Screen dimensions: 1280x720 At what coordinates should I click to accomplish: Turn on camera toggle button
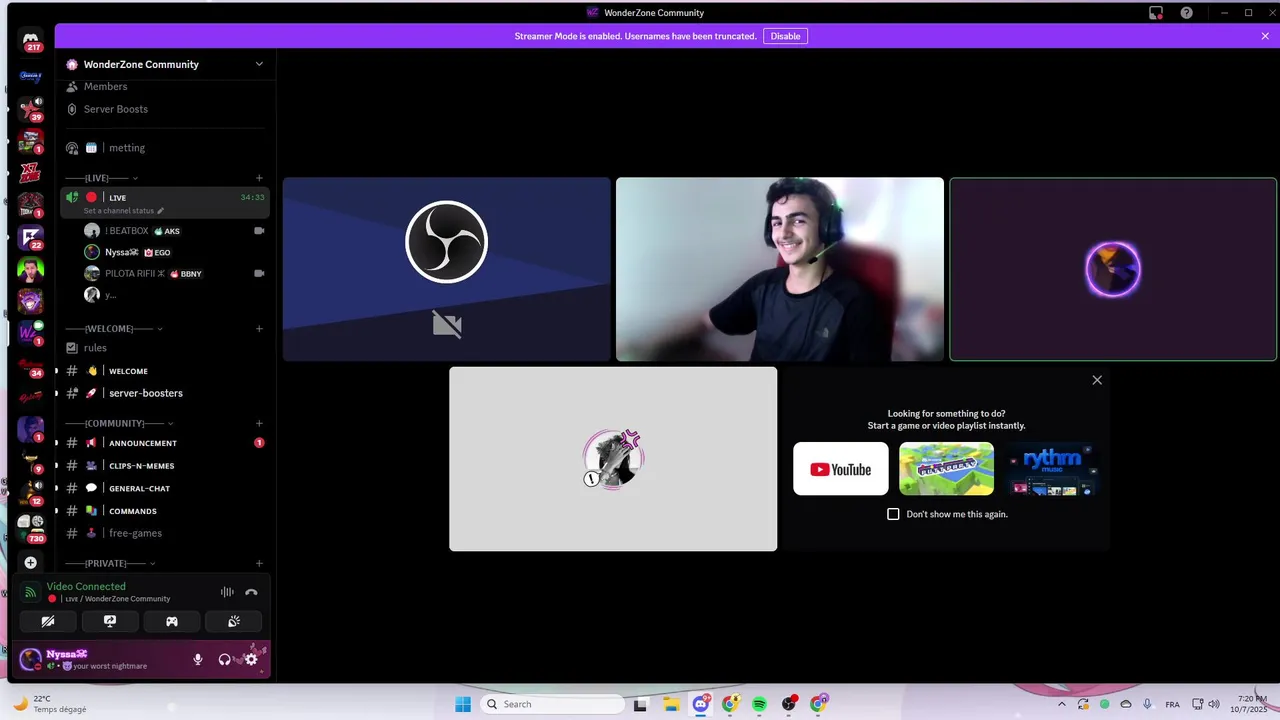(x=48, y=621)
